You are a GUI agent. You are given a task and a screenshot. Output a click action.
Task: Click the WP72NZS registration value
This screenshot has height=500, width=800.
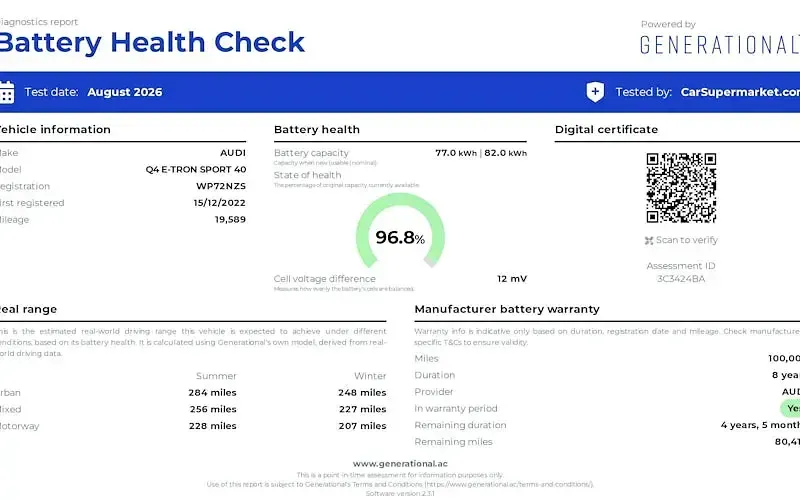(221, 186)
